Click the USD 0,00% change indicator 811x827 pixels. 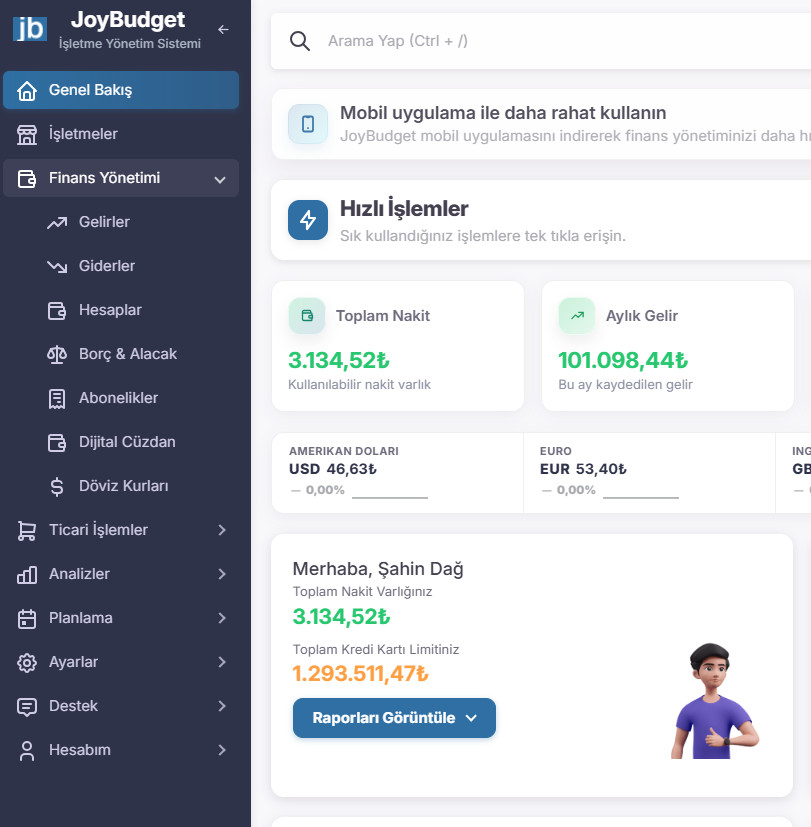(318, 490)
